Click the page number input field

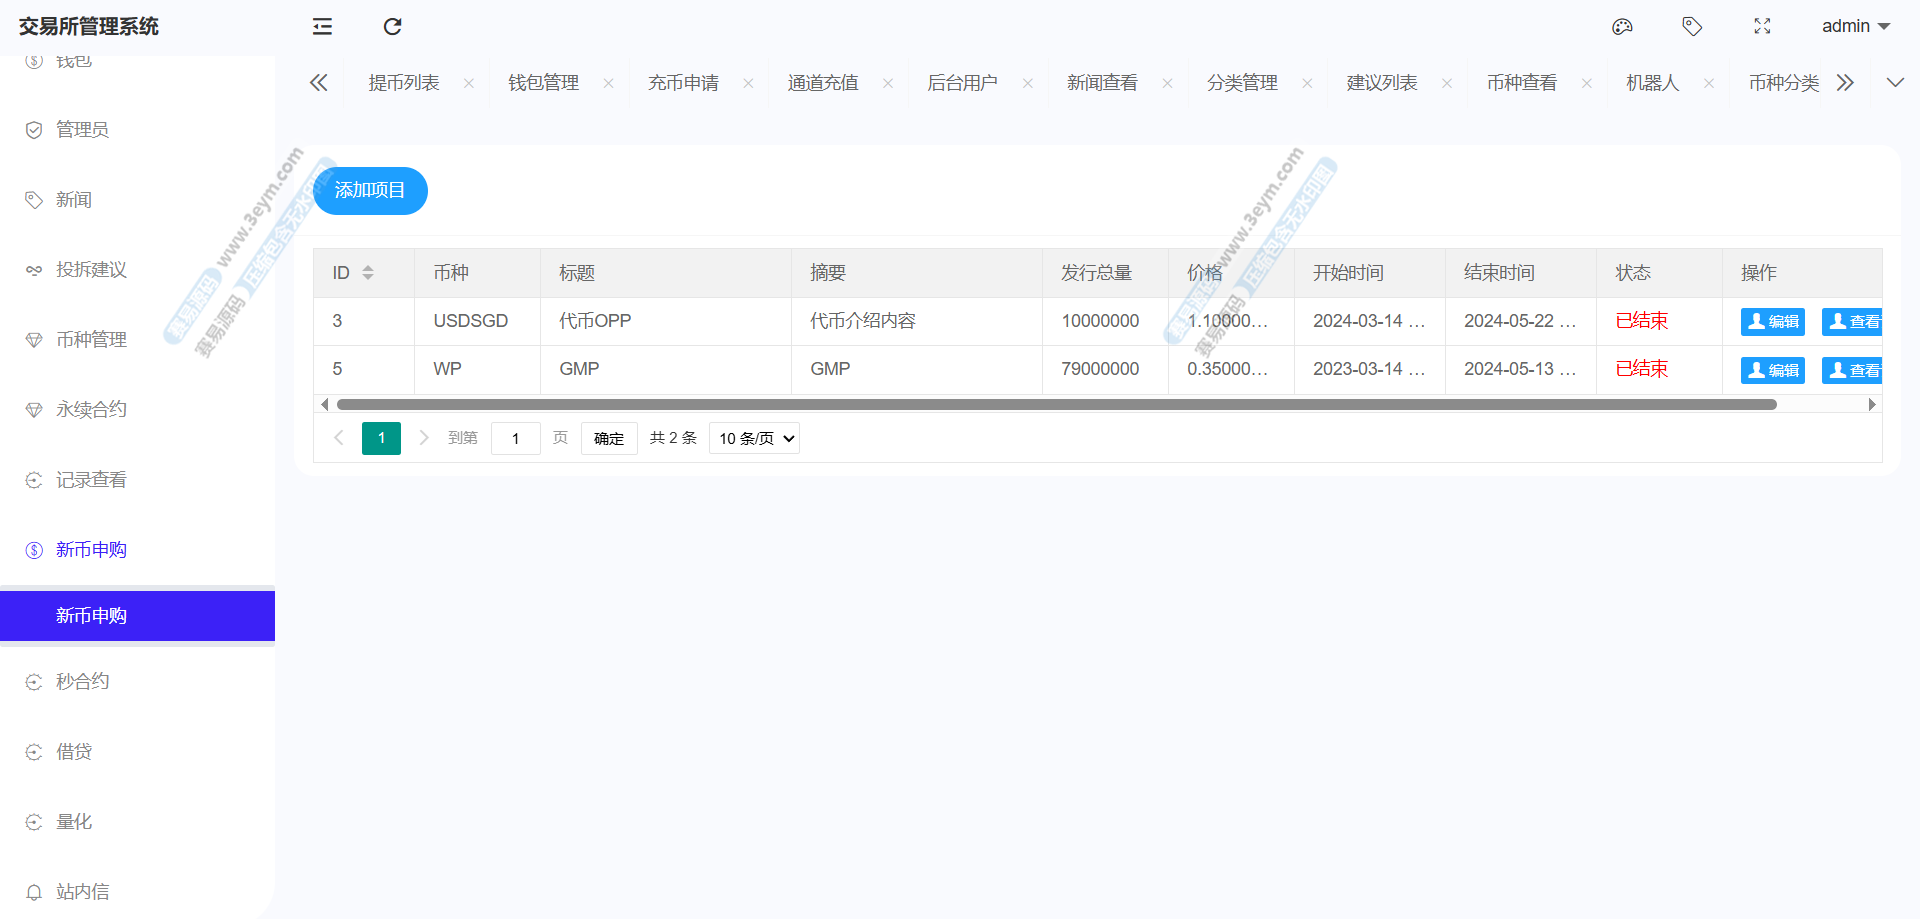pyautogui.click(x=515, y=439)
